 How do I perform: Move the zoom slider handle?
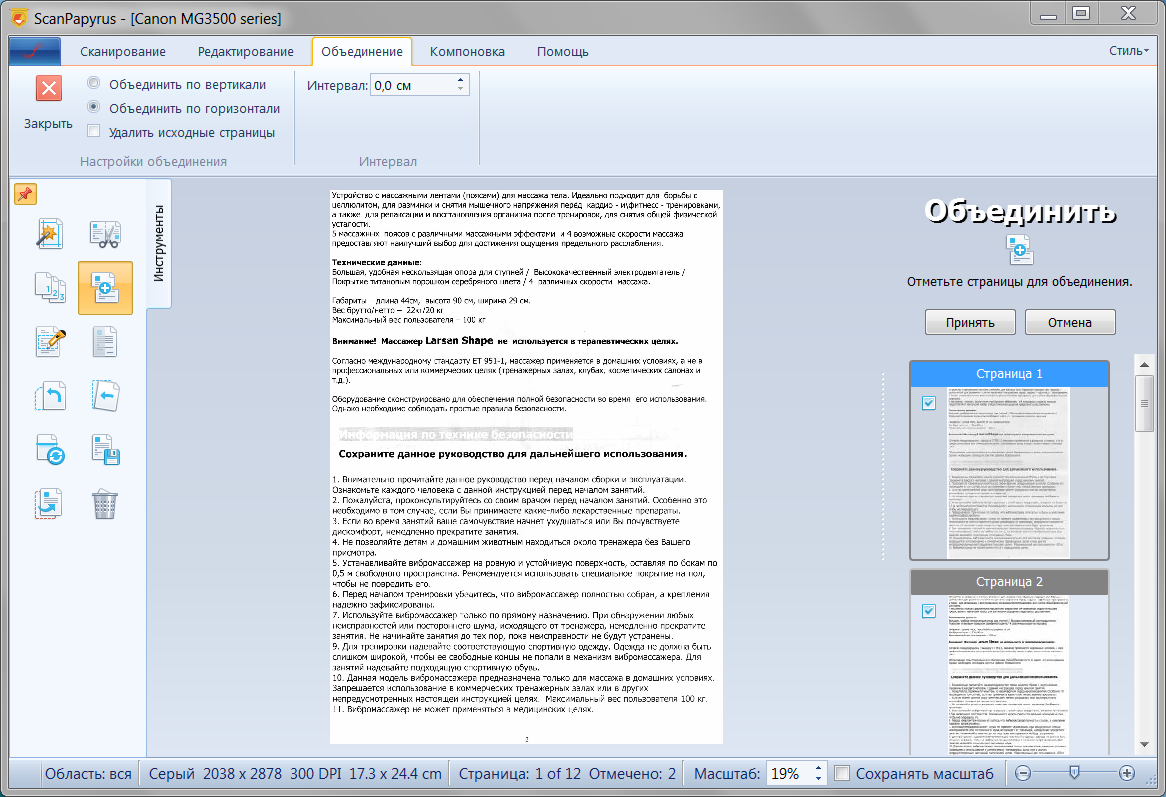(x=1074, y=773)
